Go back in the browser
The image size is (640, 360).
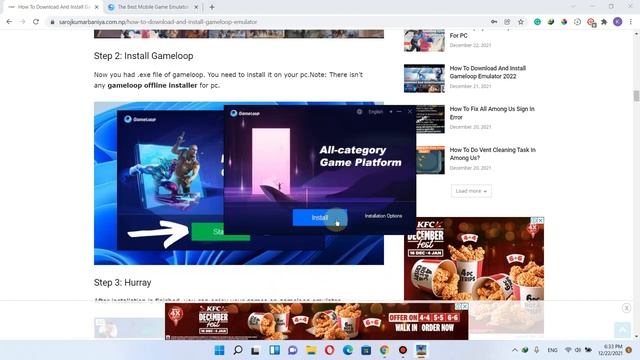pyautogui.click(x=9, y=22)
